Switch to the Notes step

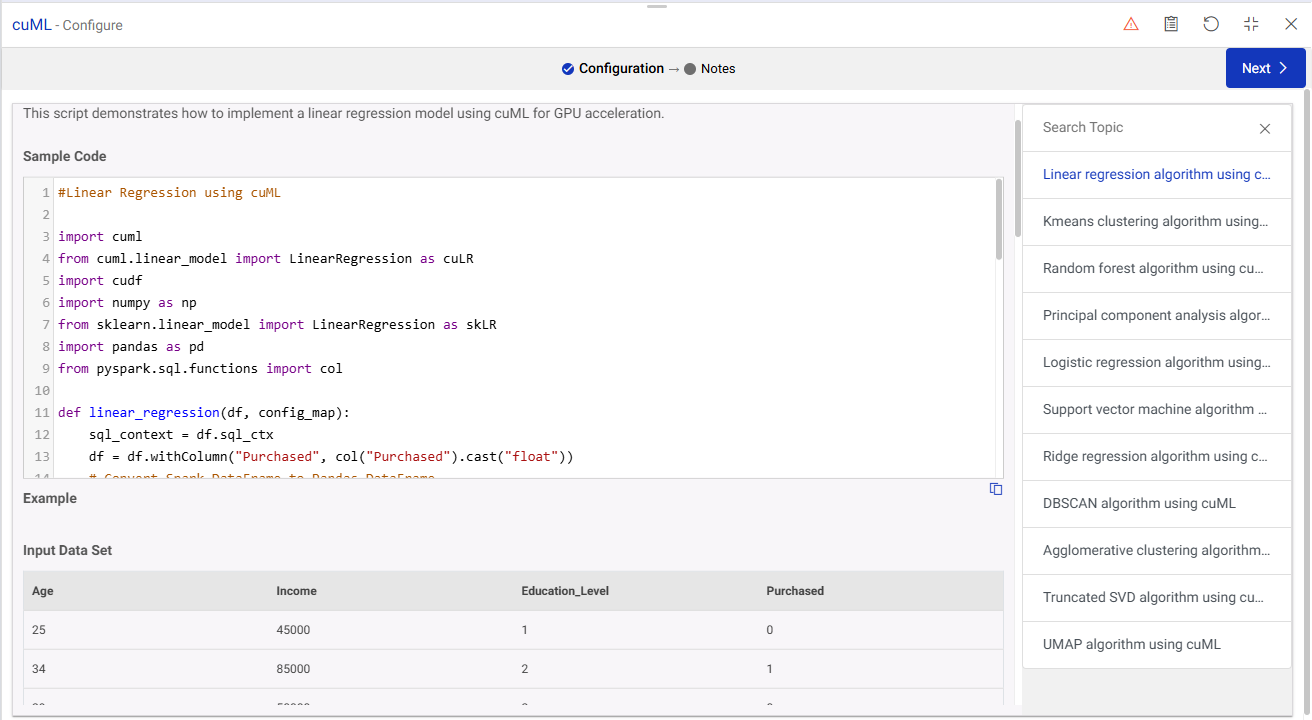(718, 68)
